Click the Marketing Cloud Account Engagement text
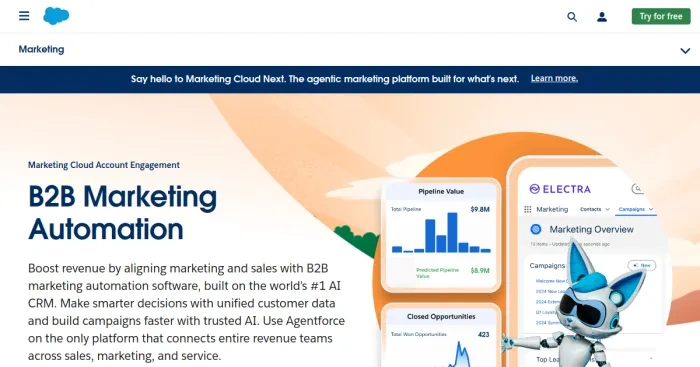700x367 pixels. pos(104,165)
